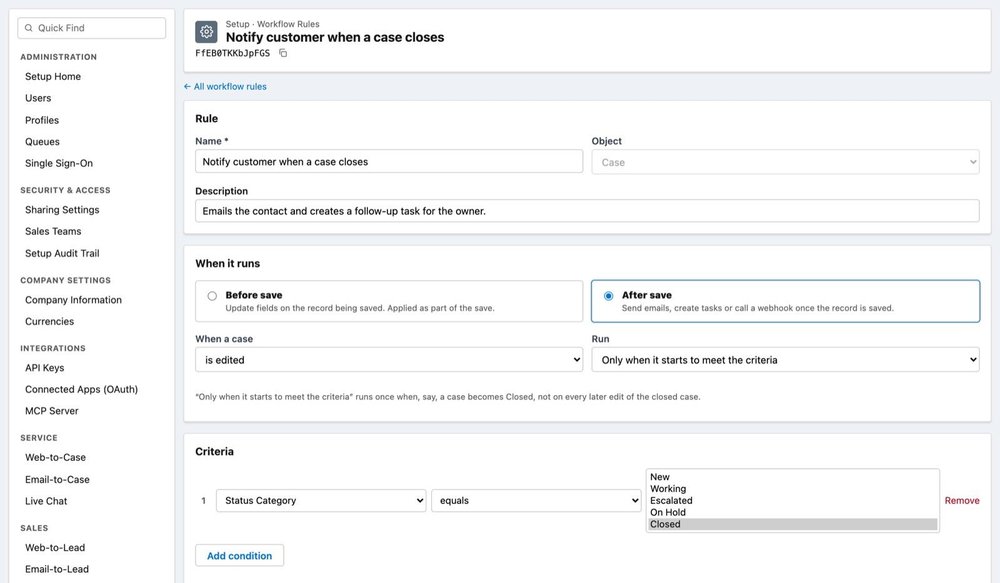1000x583 pixels.
Task: Open Queues in the sidebar
Action: pyautogui.click(x=42, y=142)
